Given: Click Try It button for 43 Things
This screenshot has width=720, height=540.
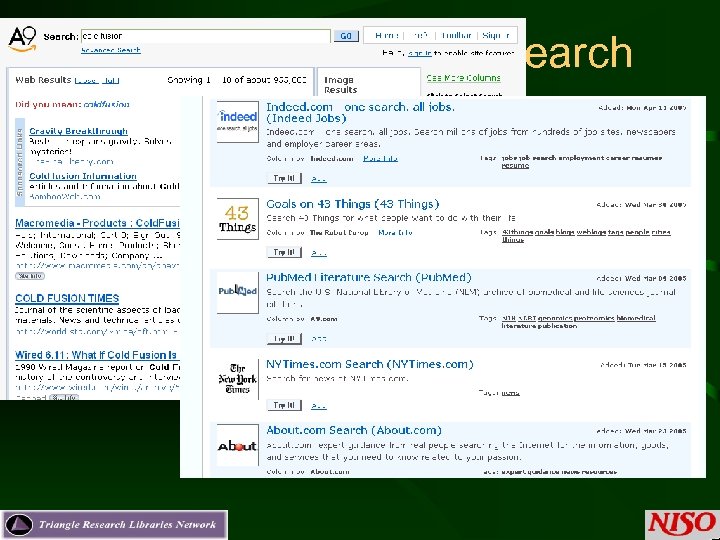Looking at the screenshot, I should click(x=284, y=252).
